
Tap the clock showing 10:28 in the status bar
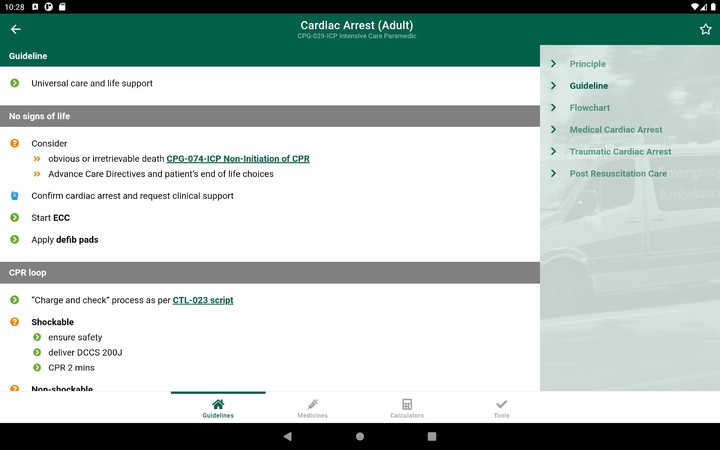(x=14, y=7)
